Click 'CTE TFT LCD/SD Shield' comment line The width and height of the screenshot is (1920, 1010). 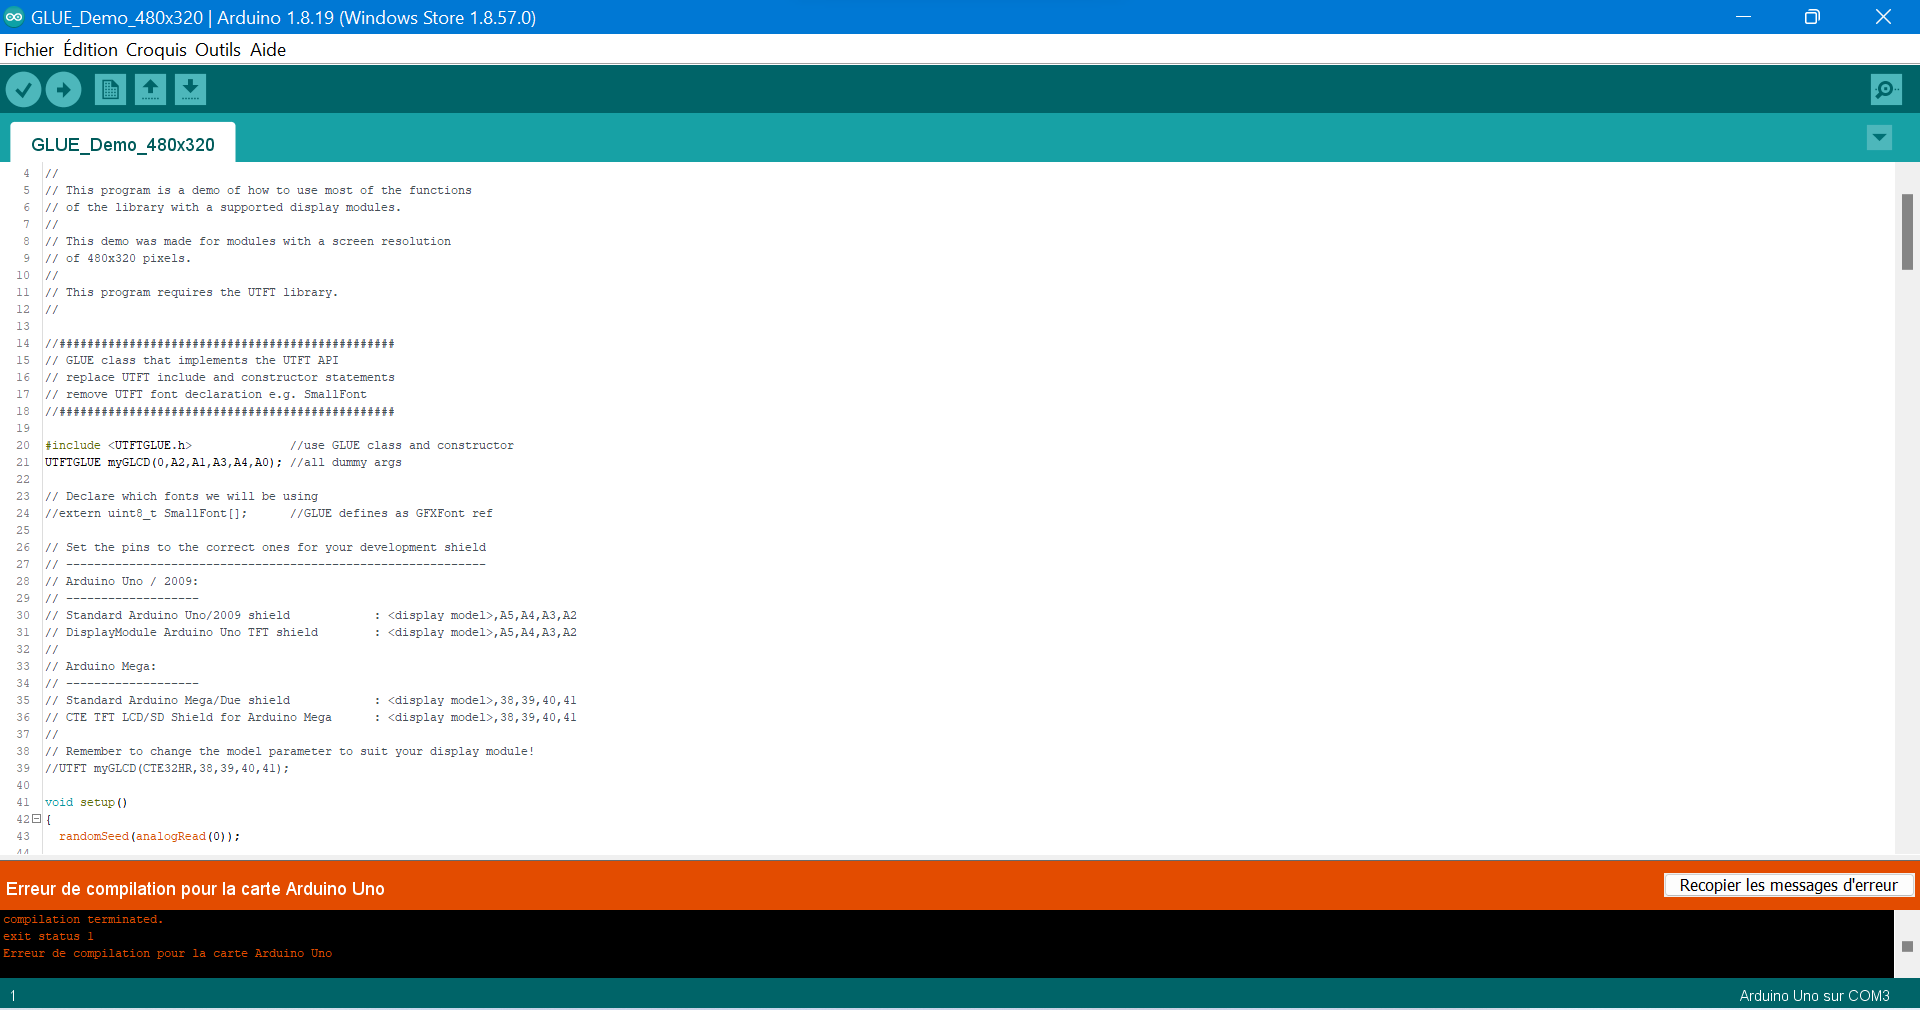[311, 718]
